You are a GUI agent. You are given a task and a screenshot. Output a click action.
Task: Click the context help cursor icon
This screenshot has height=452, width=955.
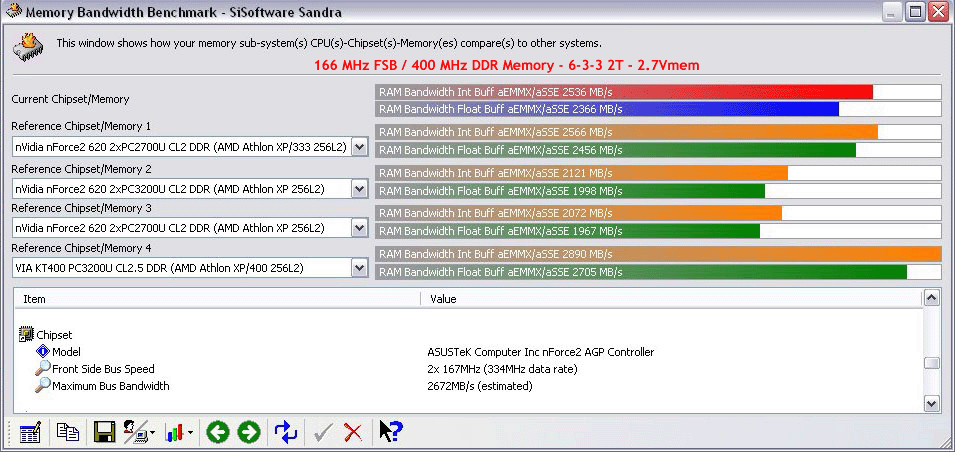coord(390,432)
